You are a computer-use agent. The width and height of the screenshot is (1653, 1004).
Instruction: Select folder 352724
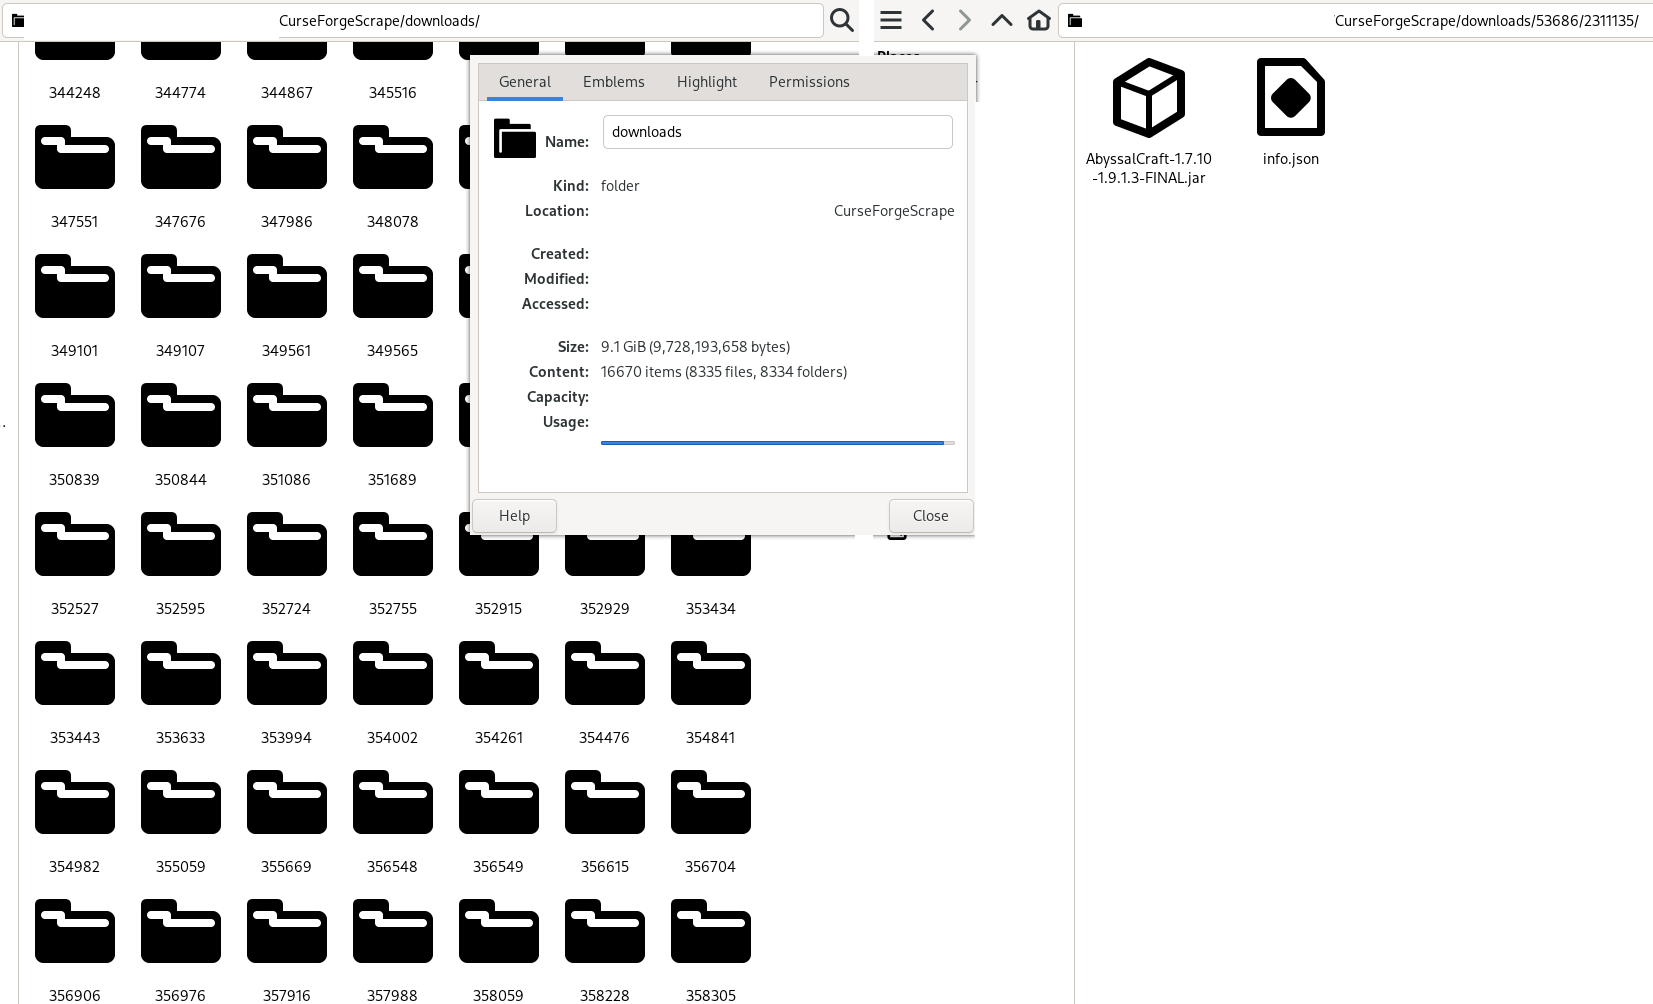coord(287,544)
